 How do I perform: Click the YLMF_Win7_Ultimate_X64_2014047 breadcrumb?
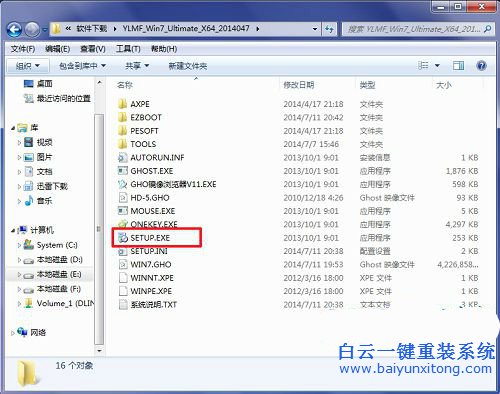pos(186,29)
